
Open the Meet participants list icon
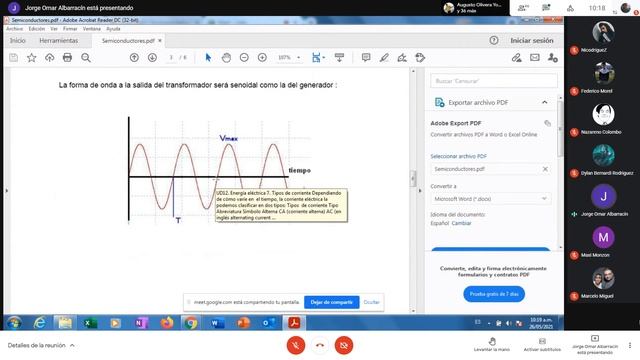click(x=522, y=8)
